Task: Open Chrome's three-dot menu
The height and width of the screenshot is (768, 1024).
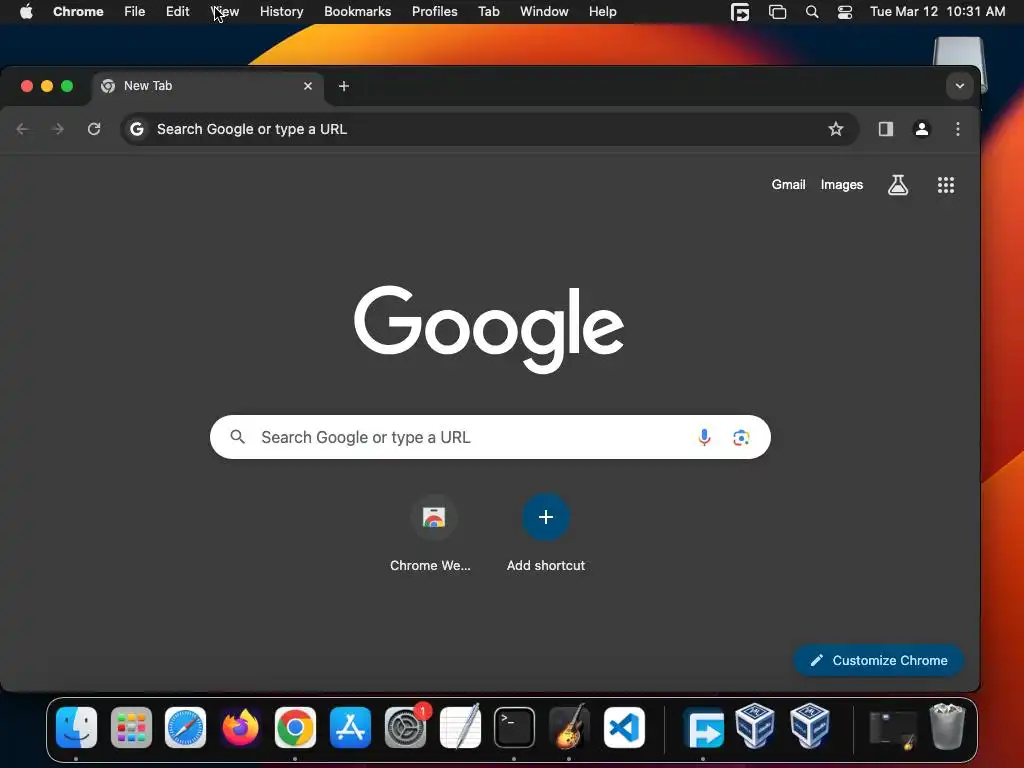Action: [957, 129]
